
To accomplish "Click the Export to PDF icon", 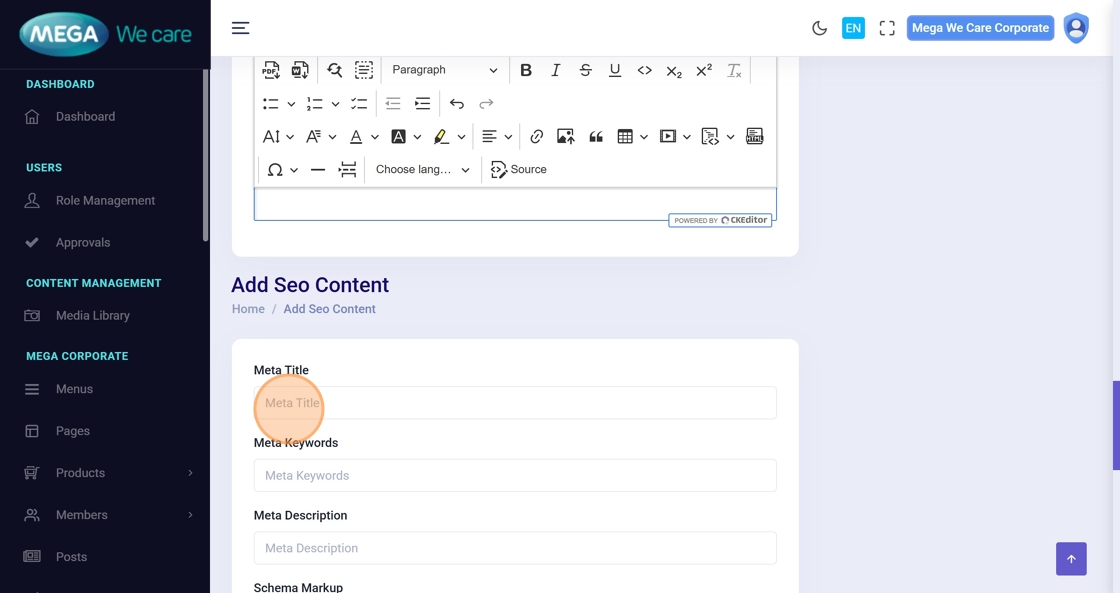I will [x=271, y=70].
